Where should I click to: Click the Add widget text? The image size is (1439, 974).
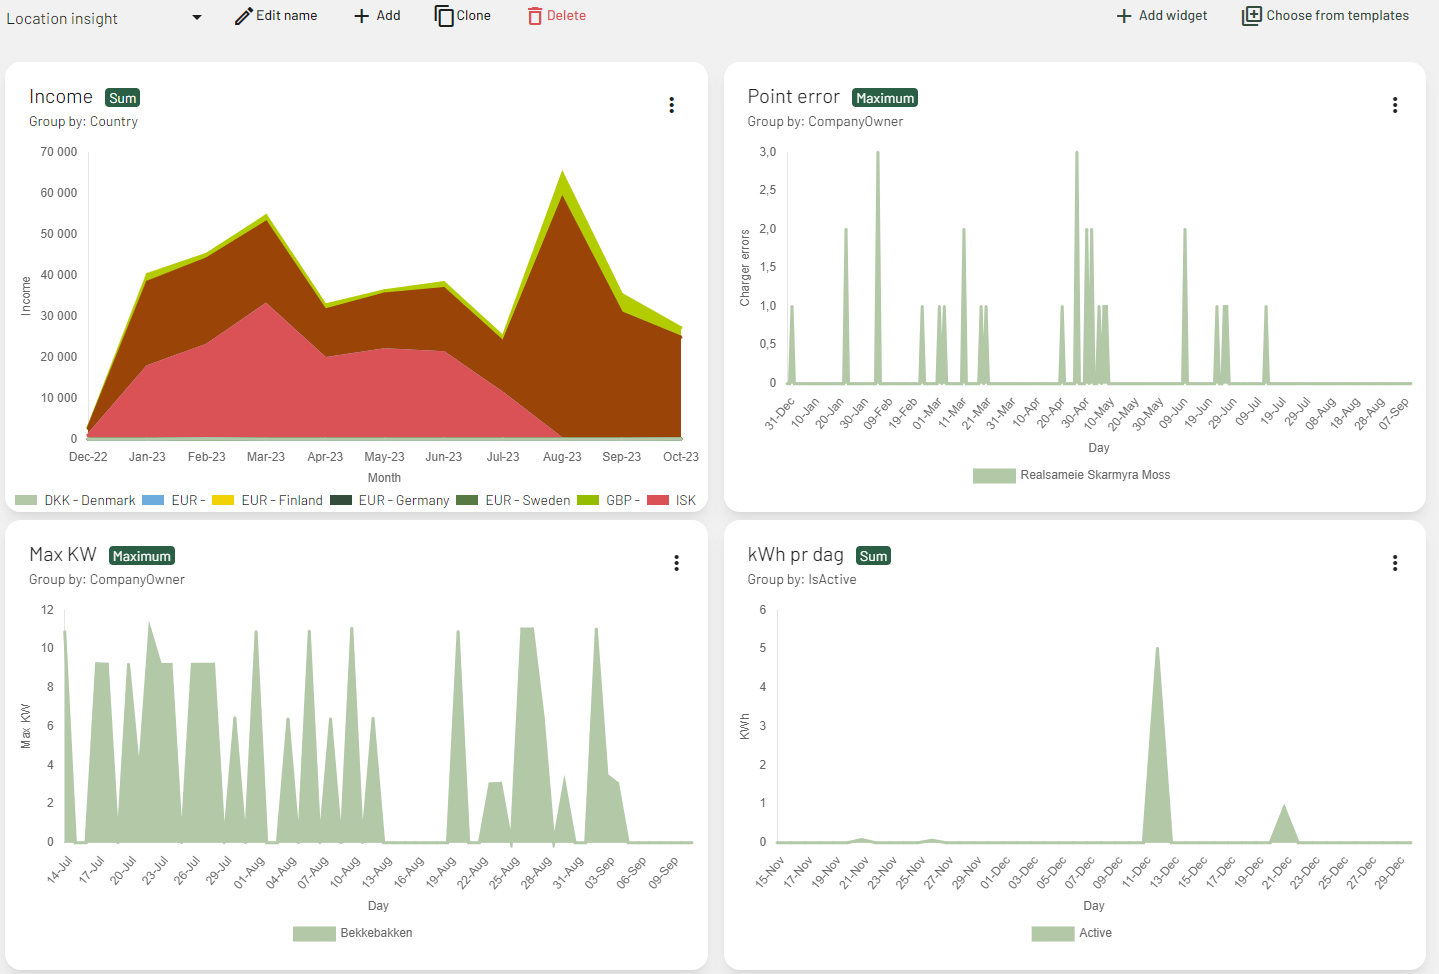(1172, 16)
